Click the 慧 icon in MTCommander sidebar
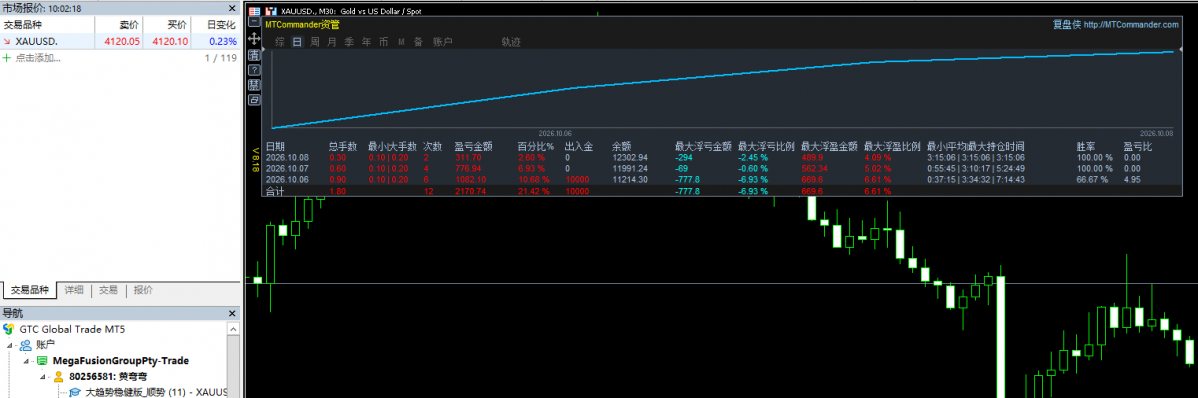1198x398 pixels. [x=254, y=84]
